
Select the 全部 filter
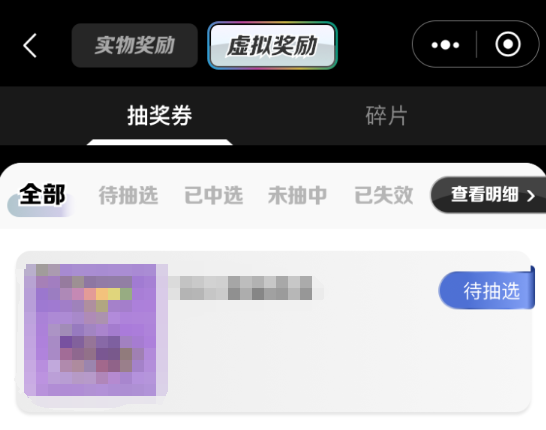tap(42, 195)
